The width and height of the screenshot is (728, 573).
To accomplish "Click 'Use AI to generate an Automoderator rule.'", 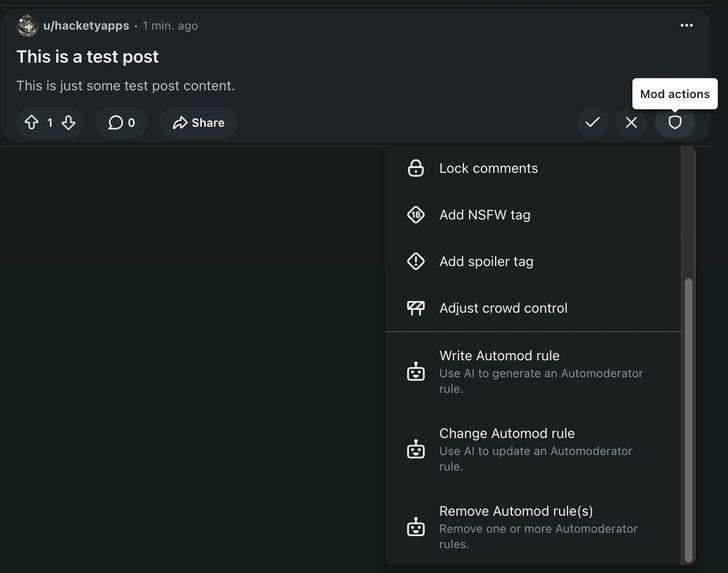I will point(541,381).
